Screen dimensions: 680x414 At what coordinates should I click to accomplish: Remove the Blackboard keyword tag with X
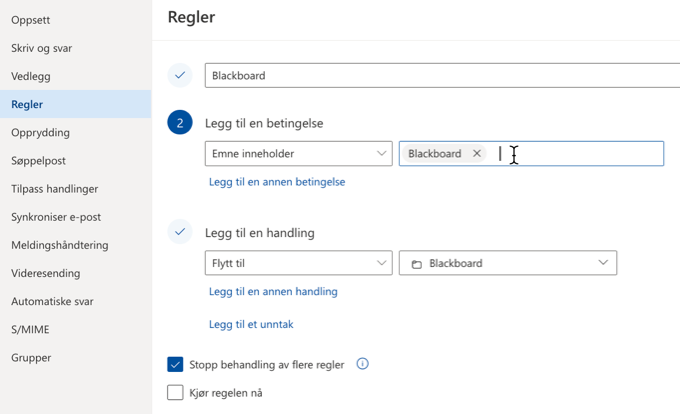(477, 153)
